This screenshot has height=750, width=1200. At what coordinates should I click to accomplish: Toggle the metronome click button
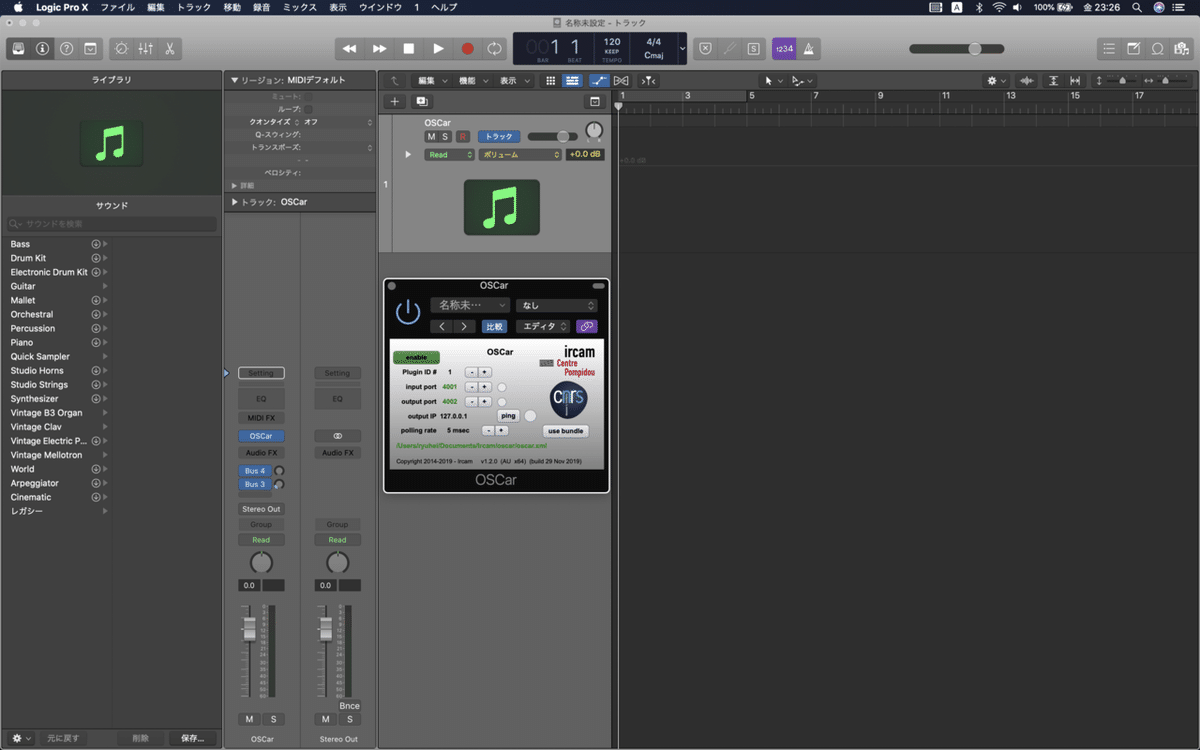coord(808,48)
